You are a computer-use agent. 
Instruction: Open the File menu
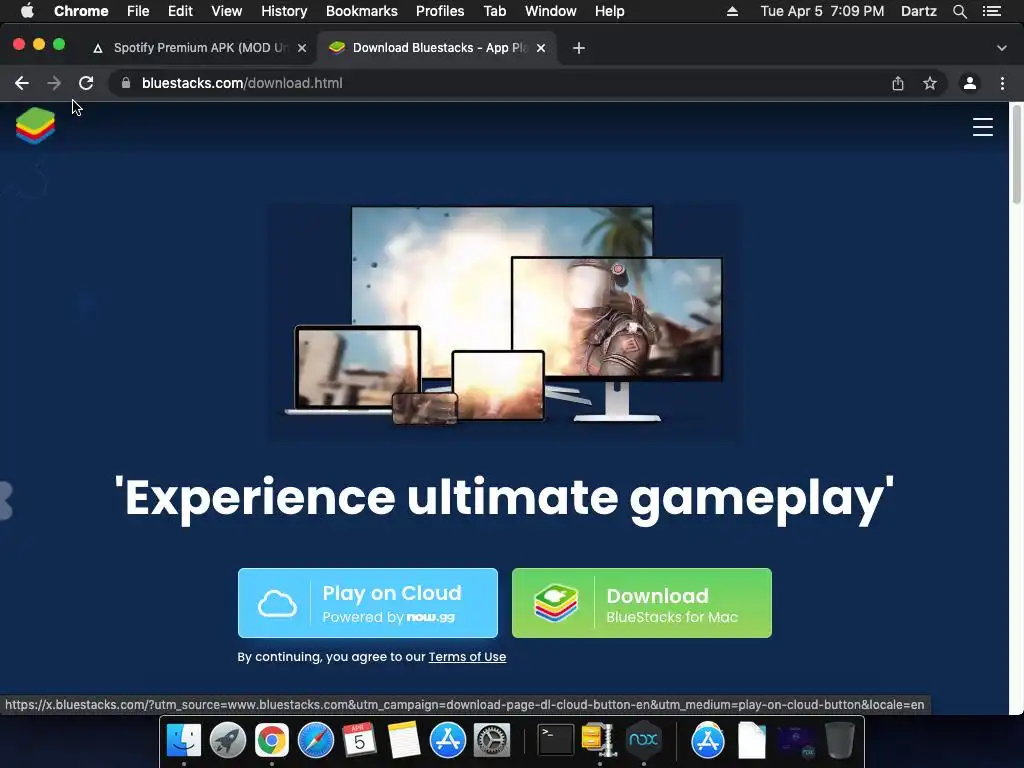pos(138,11)
